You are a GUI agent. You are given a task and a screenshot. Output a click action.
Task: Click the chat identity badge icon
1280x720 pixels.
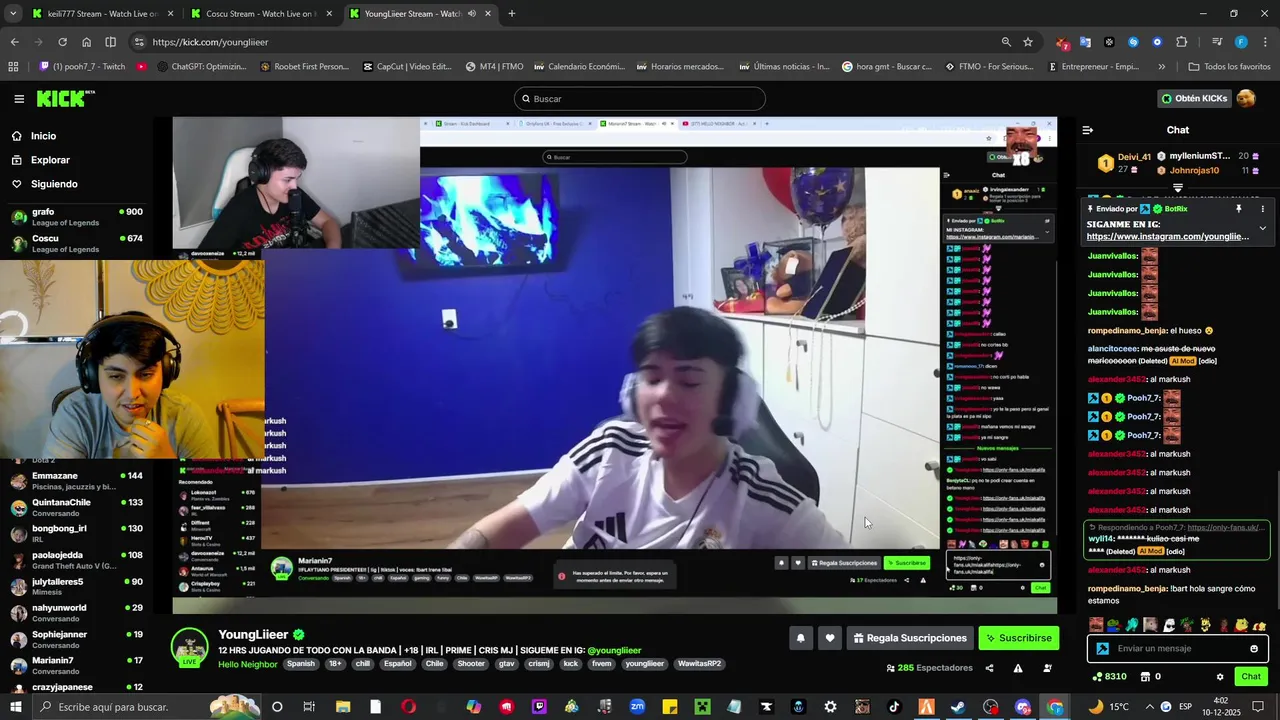(1102, 648)
